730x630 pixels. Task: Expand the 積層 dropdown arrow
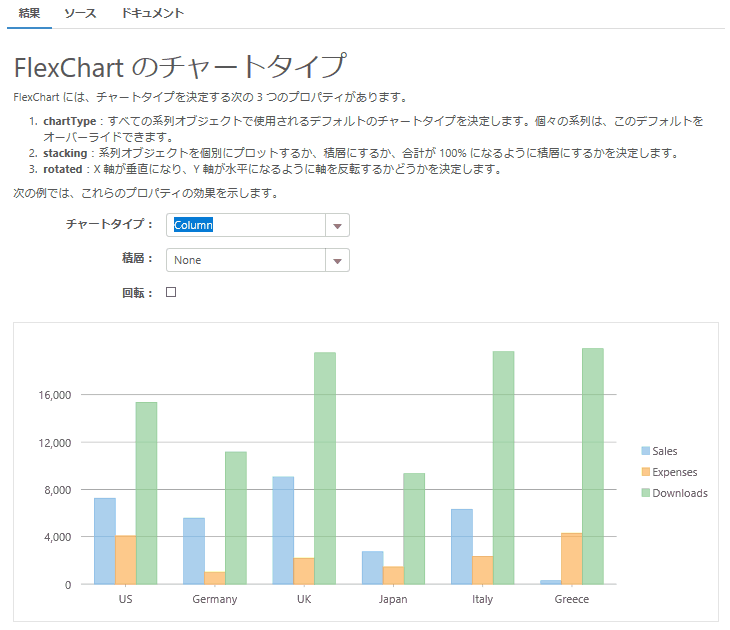(338, 260)
